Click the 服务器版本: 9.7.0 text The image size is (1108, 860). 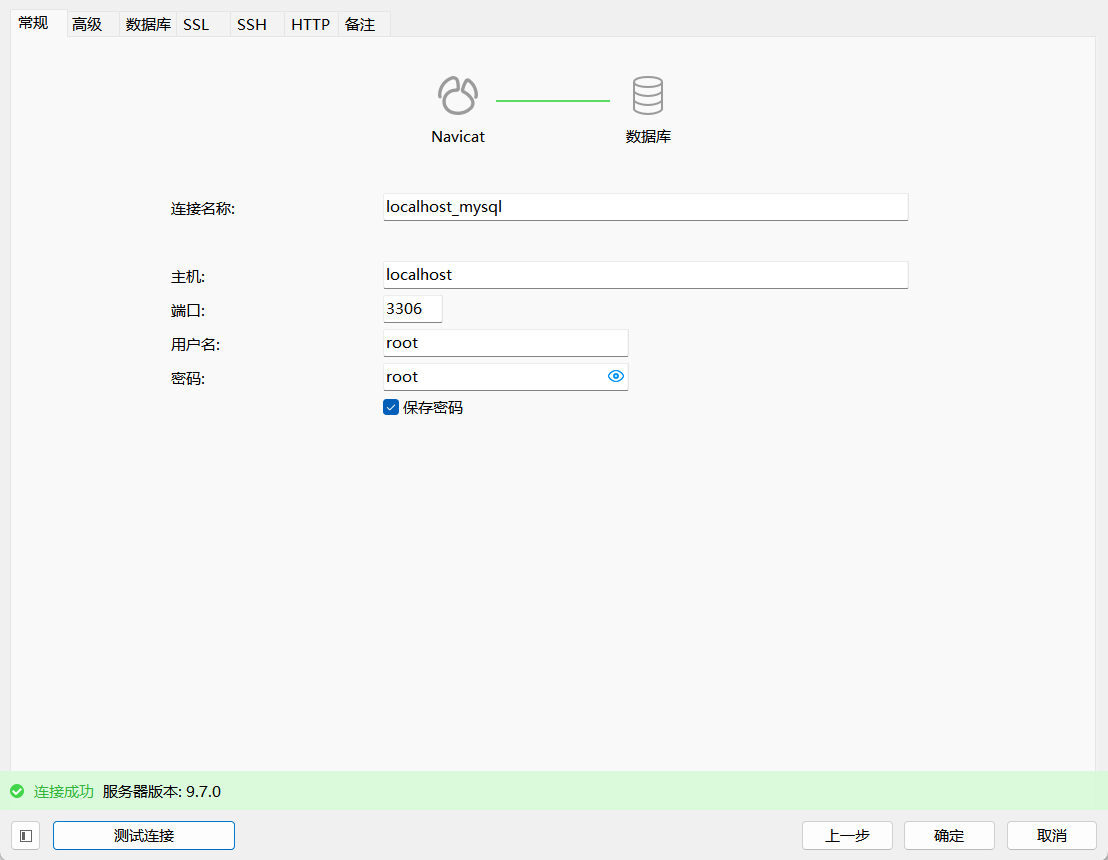162,791
